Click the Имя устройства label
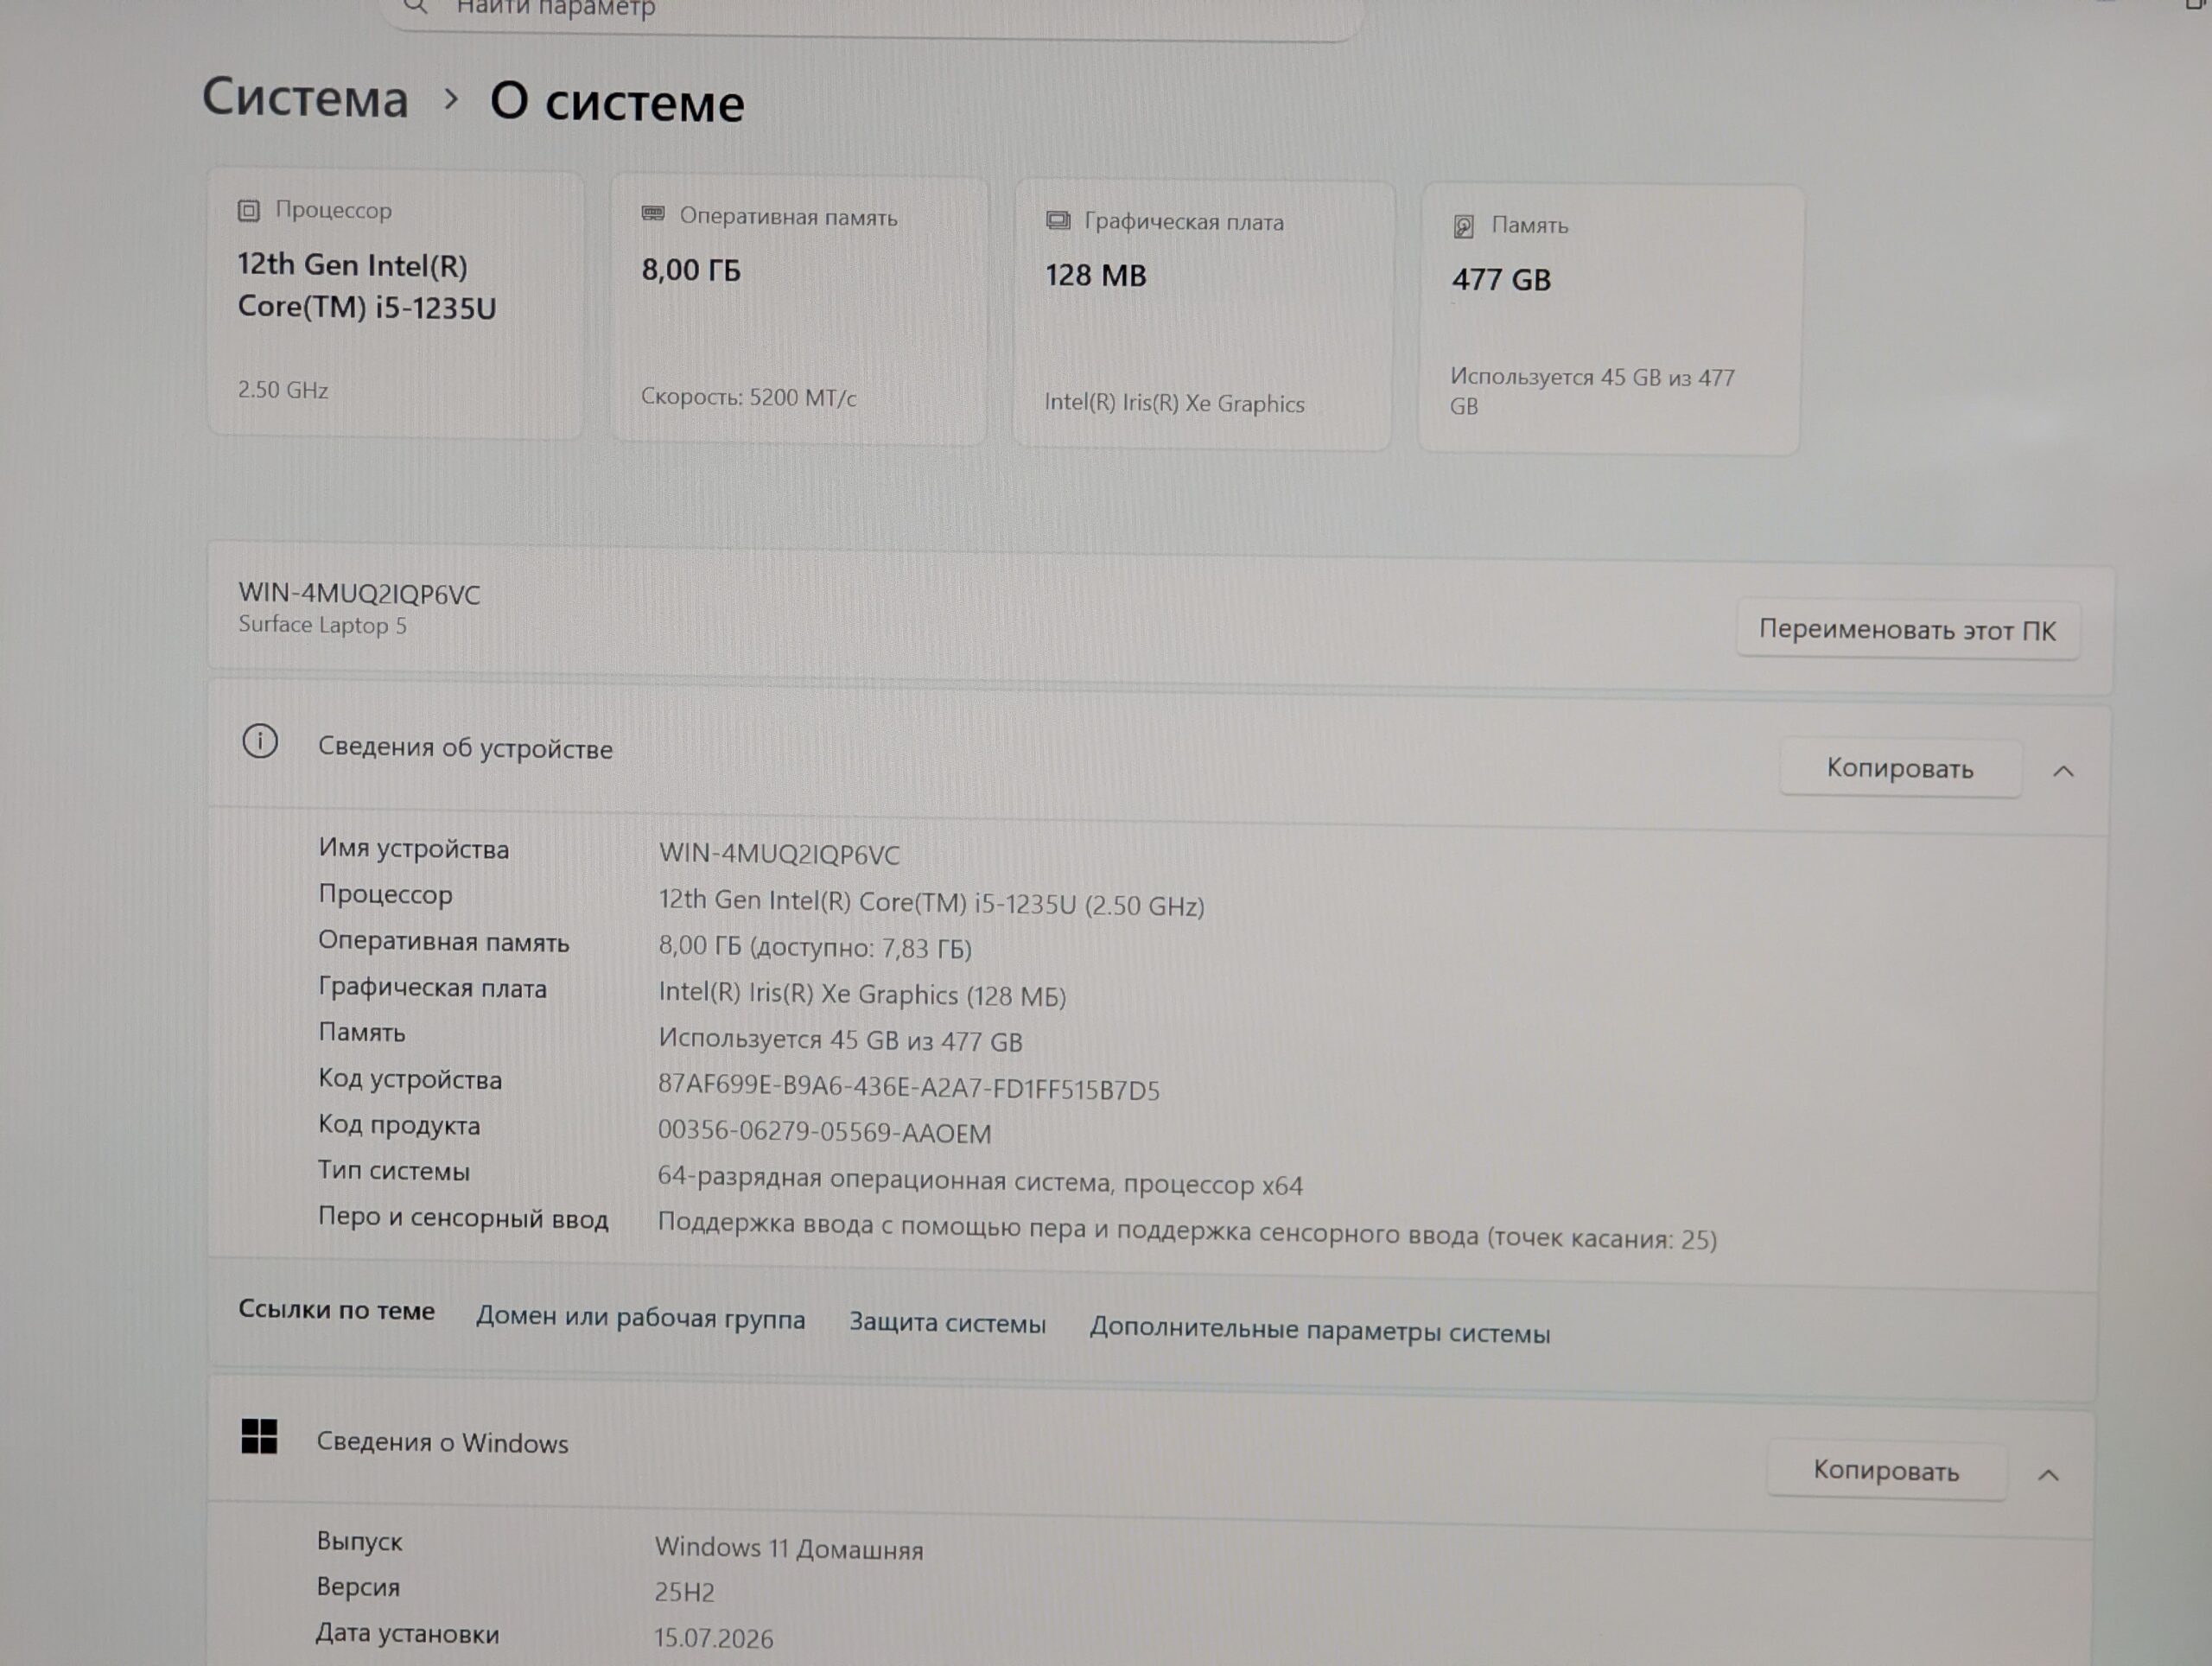 (414, 849)
